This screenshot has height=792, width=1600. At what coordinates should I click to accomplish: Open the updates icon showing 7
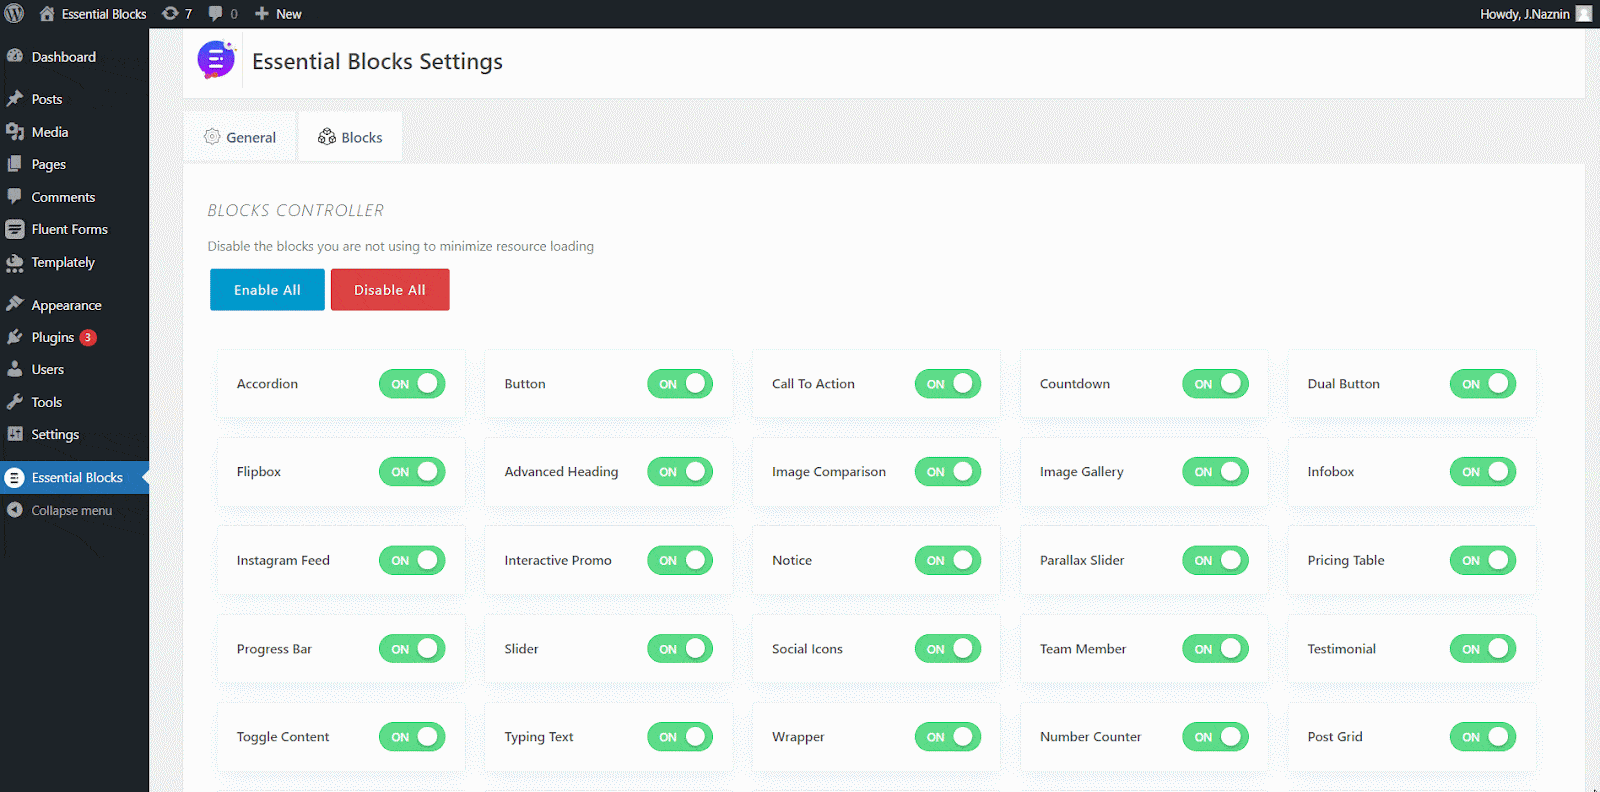click(x=170, y=14)
